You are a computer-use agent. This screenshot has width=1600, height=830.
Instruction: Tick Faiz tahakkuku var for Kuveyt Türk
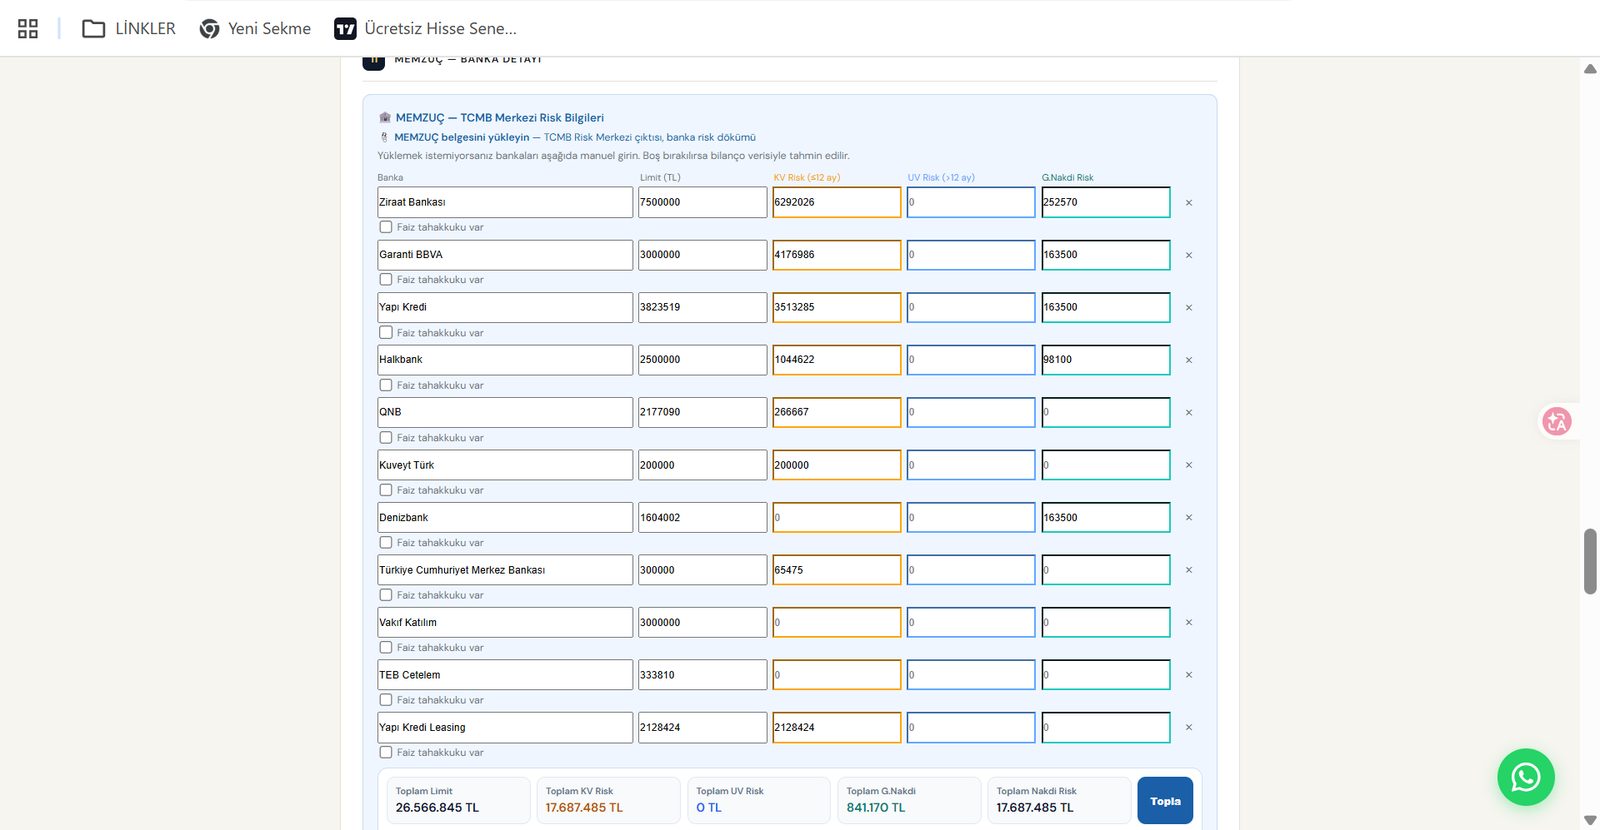point(386,490)
